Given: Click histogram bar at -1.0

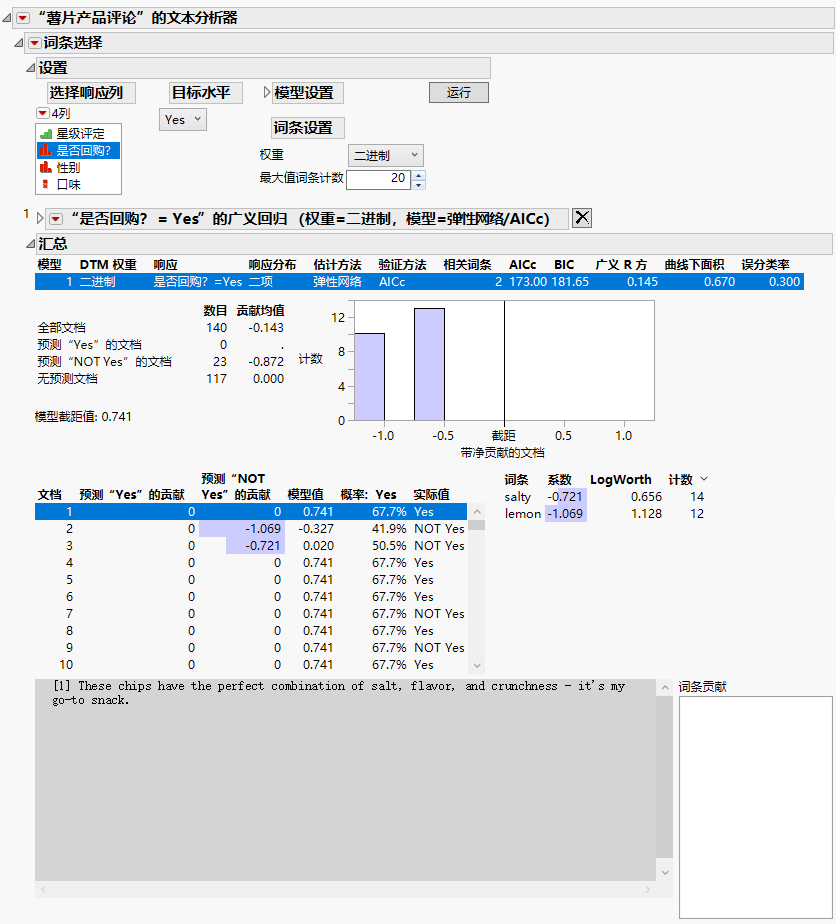Looking at the screenshot, I should [x=369, y=377].
